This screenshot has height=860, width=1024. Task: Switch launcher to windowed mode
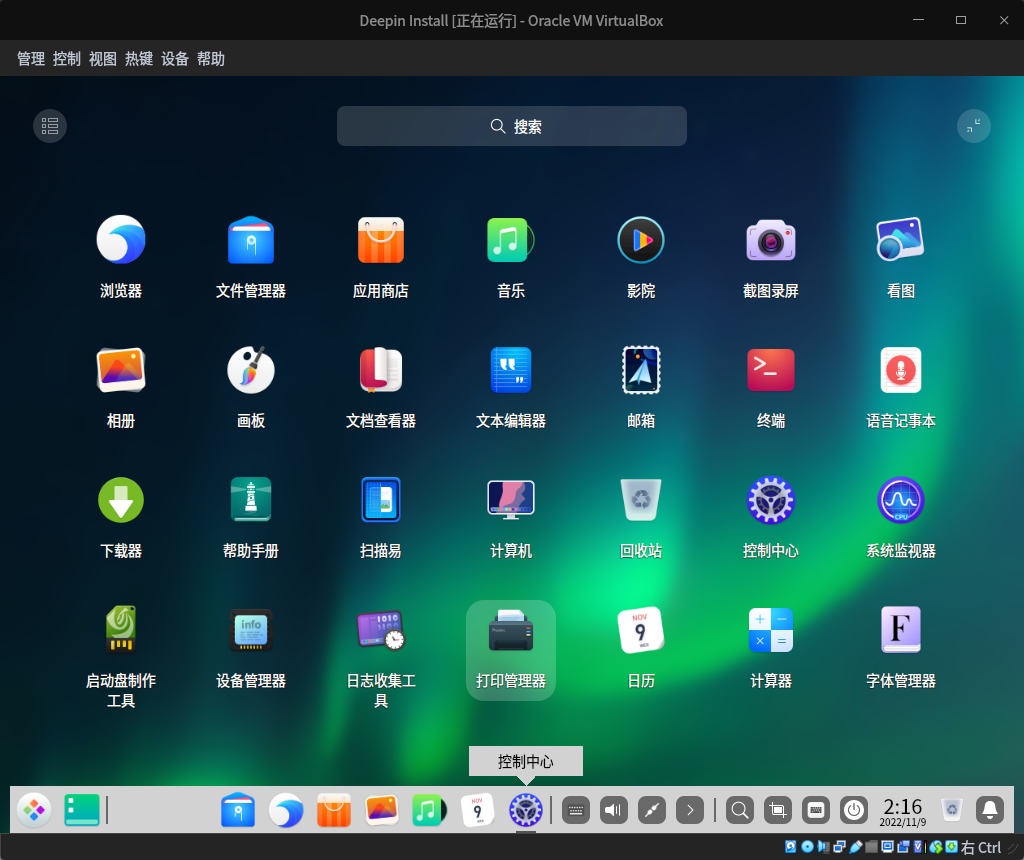[x=974, y=126]
